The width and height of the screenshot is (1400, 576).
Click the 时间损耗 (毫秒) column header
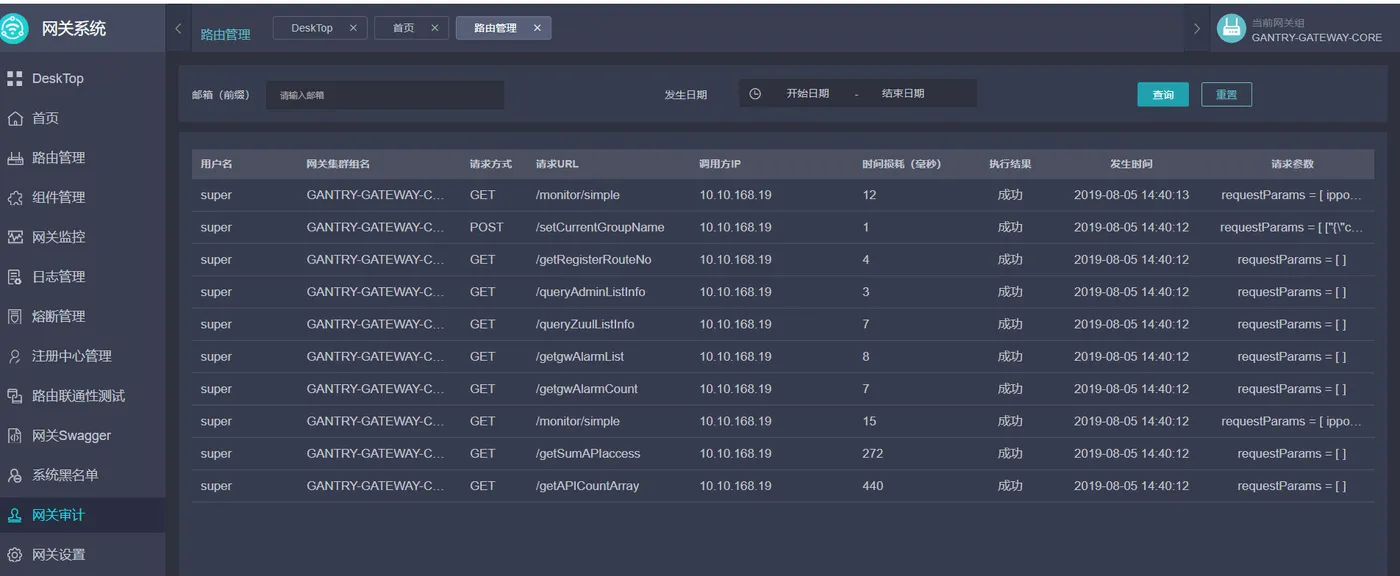click(x=902, y=164)
